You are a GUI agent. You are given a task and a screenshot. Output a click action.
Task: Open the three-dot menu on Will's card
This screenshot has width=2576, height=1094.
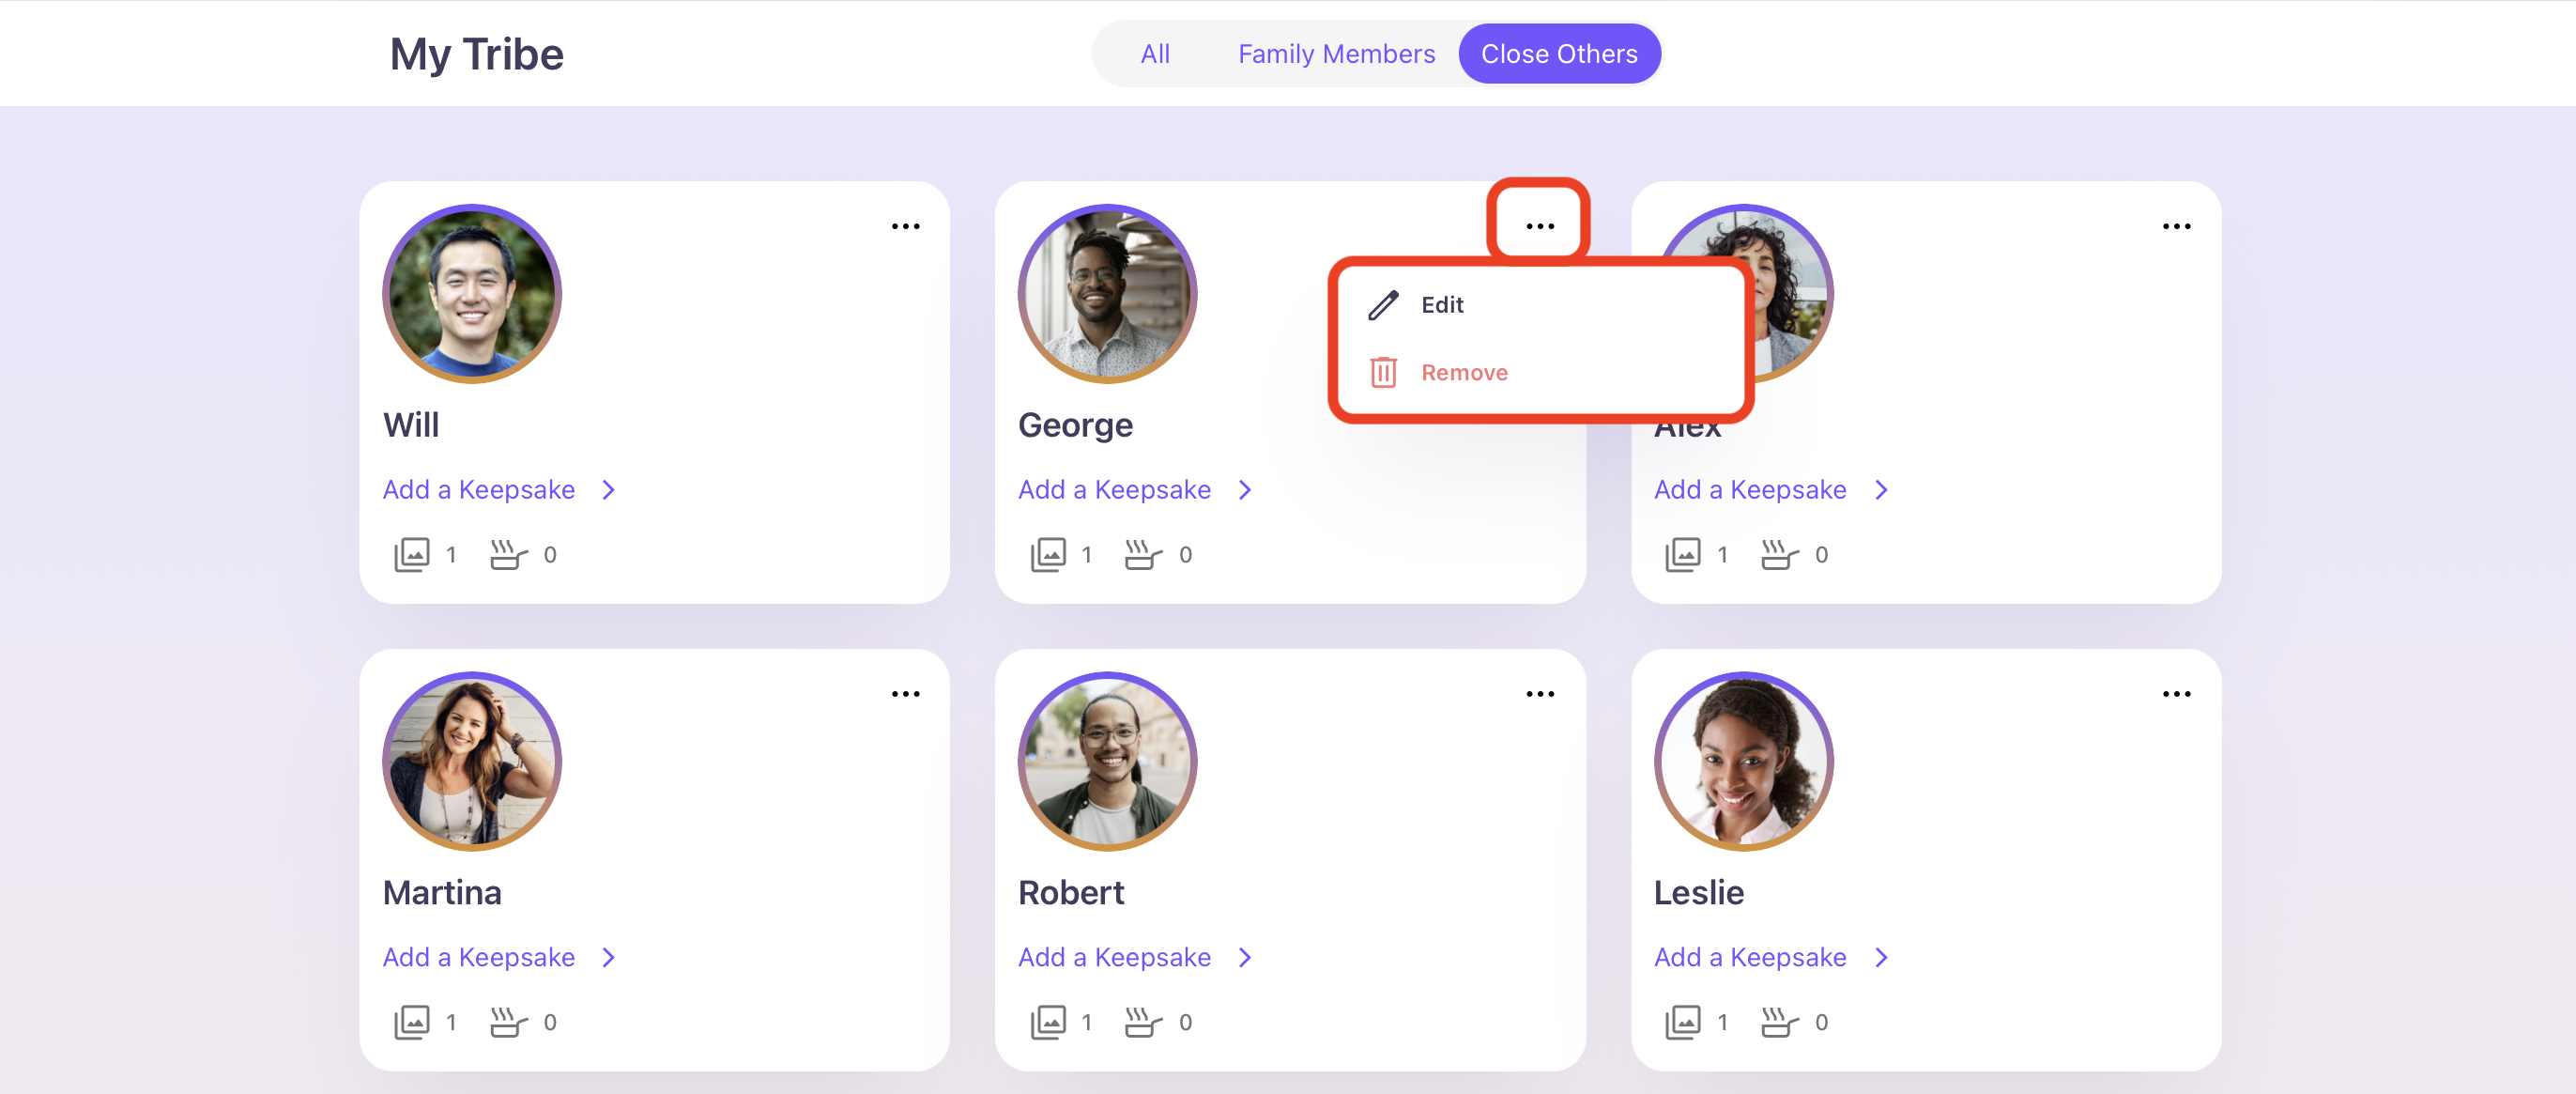(905, 226)
